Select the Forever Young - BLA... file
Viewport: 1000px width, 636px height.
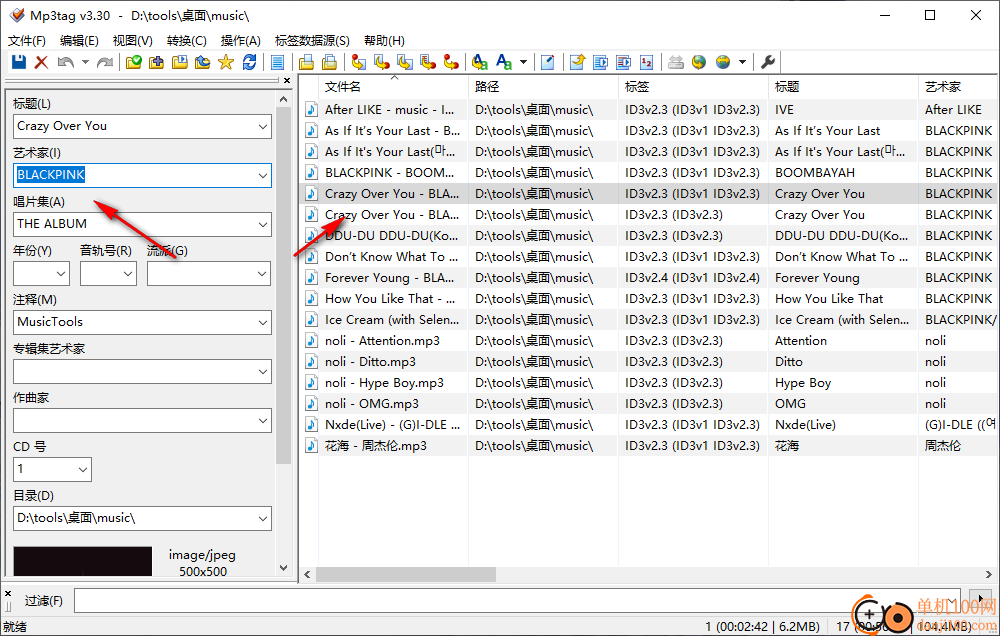(x=389, y=277)
